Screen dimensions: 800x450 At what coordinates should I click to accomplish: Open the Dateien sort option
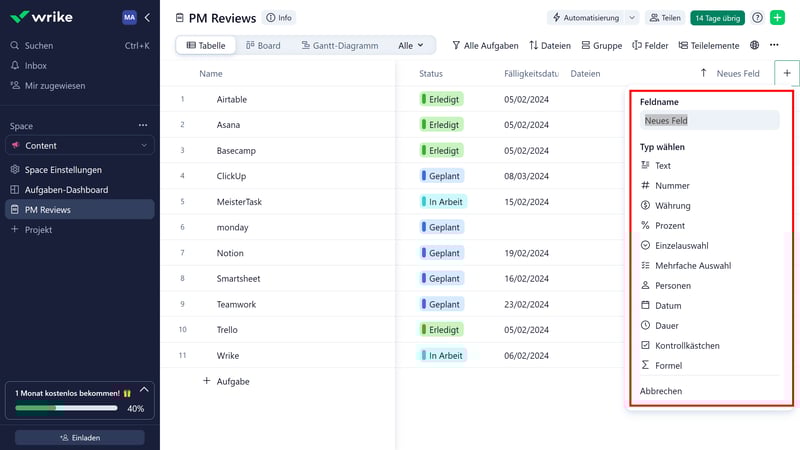click(x=550, y=45)
